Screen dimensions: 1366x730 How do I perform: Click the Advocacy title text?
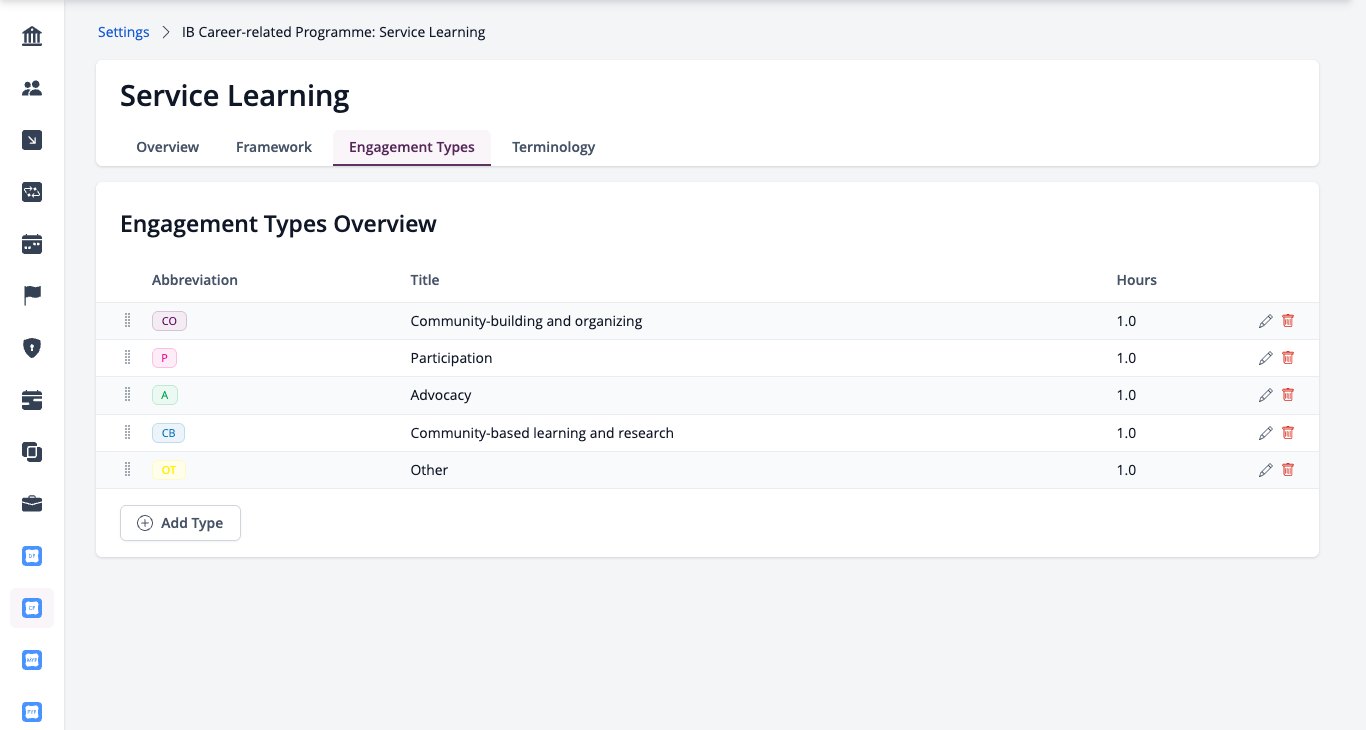[441, 395]
